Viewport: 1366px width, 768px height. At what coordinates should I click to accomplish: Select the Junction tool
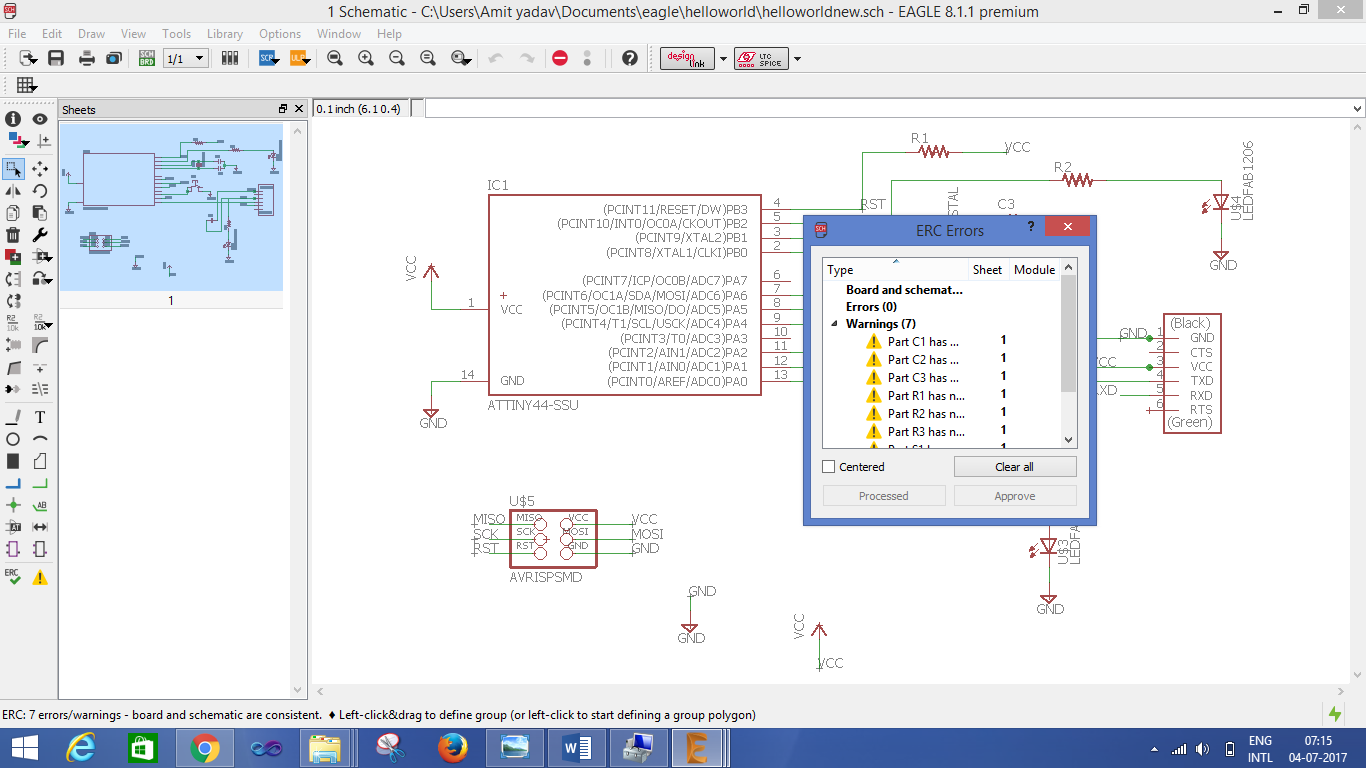[x=13, y=505]
